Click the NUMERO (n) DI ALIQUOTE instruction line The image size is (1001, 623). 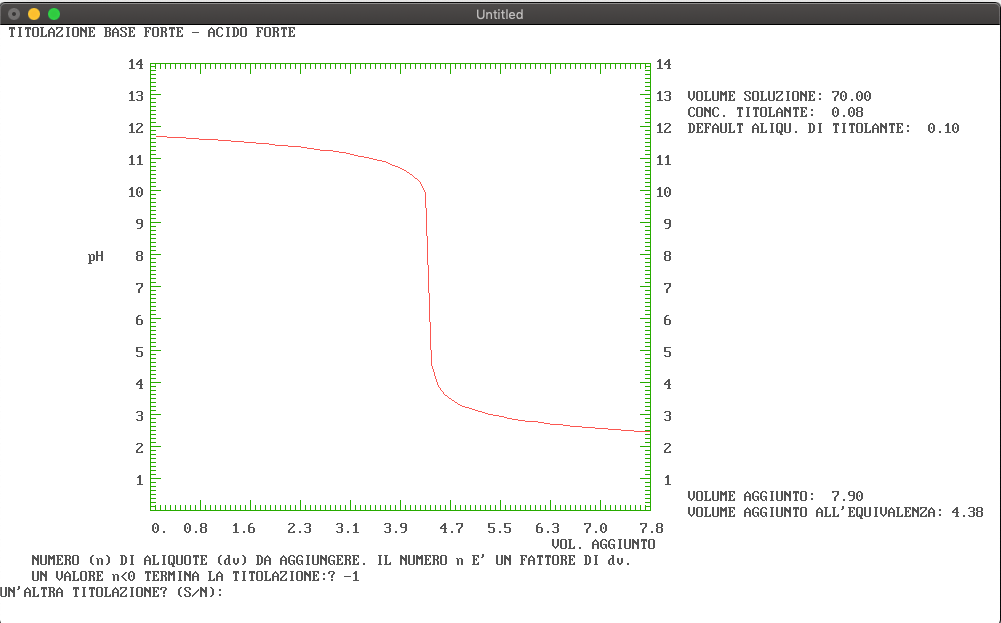pos(330,560)
